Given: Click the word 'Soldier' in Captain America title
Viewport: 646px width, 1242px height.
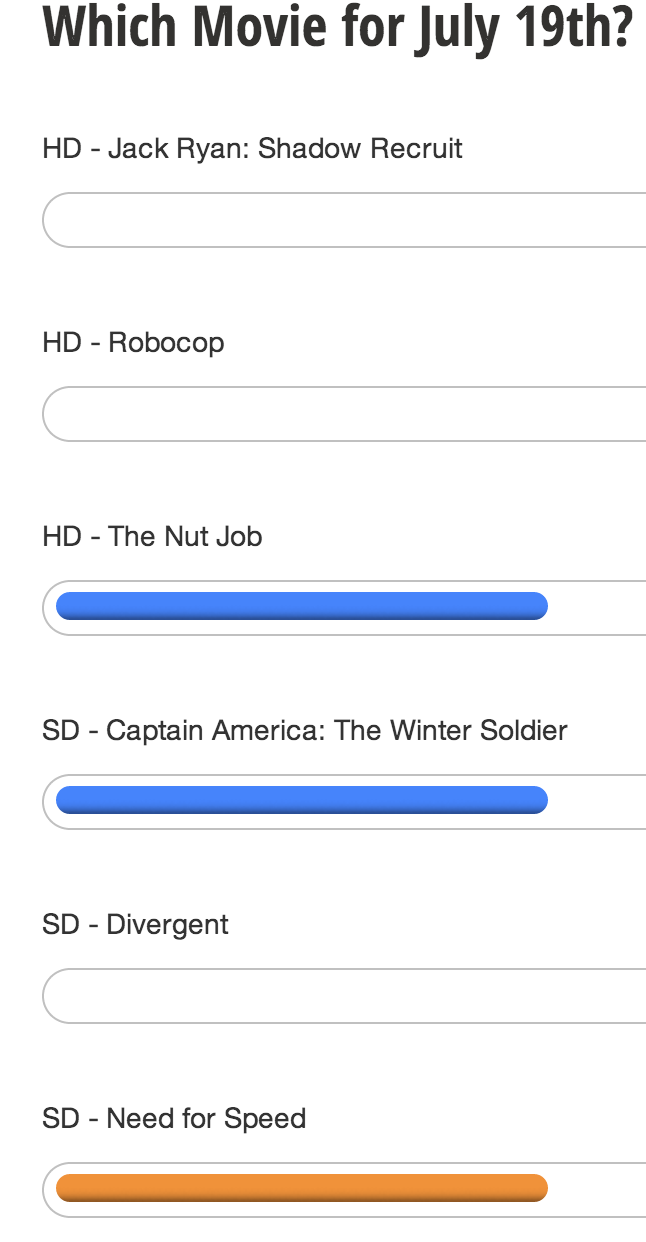Looking at the screenshot, I should point(522,731).
